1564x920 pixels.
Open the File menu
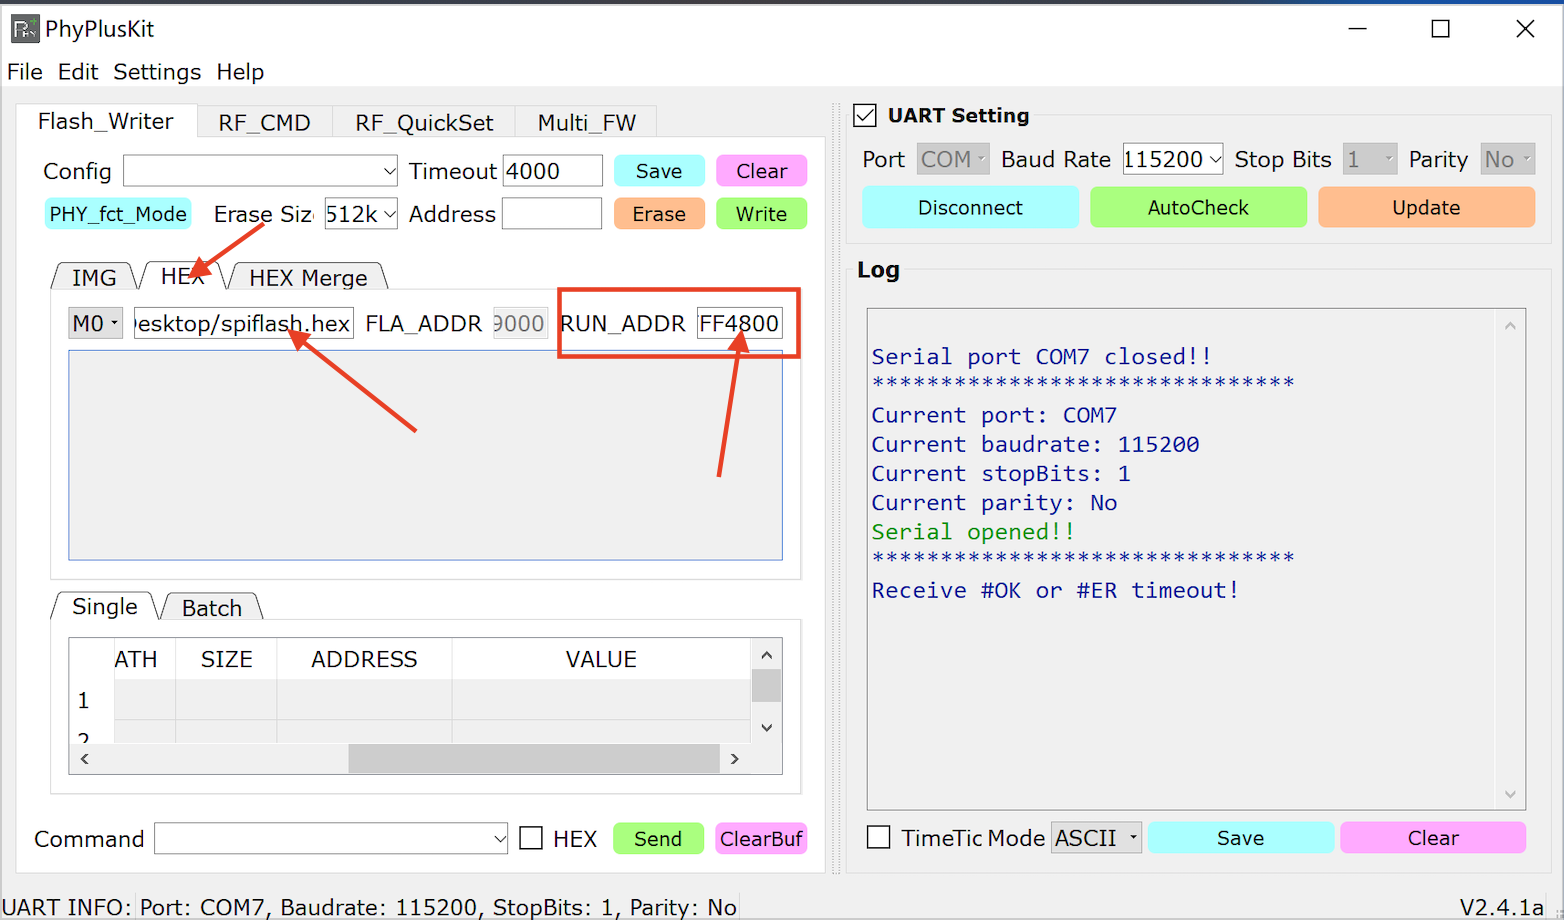24,71
